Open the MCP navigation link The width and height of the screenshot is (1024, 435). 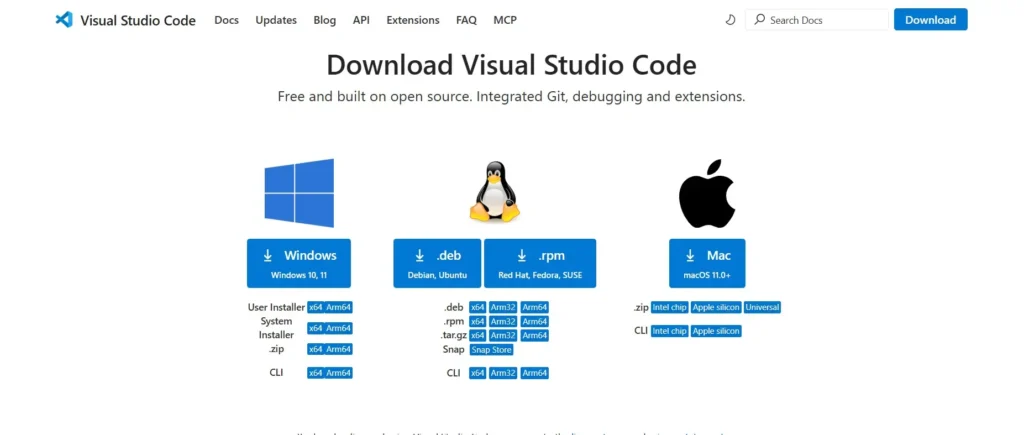505,20
